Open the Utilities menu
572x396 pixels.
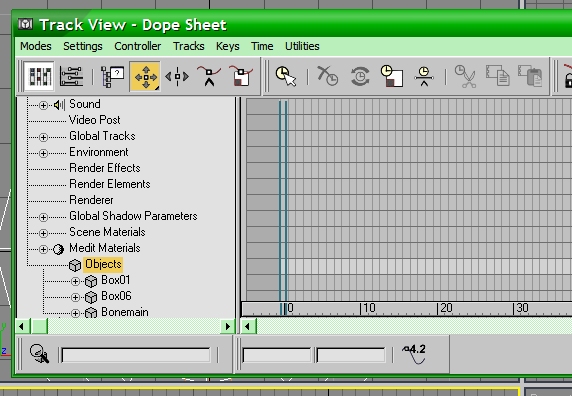pyautogui.click(x=302, y=46)
